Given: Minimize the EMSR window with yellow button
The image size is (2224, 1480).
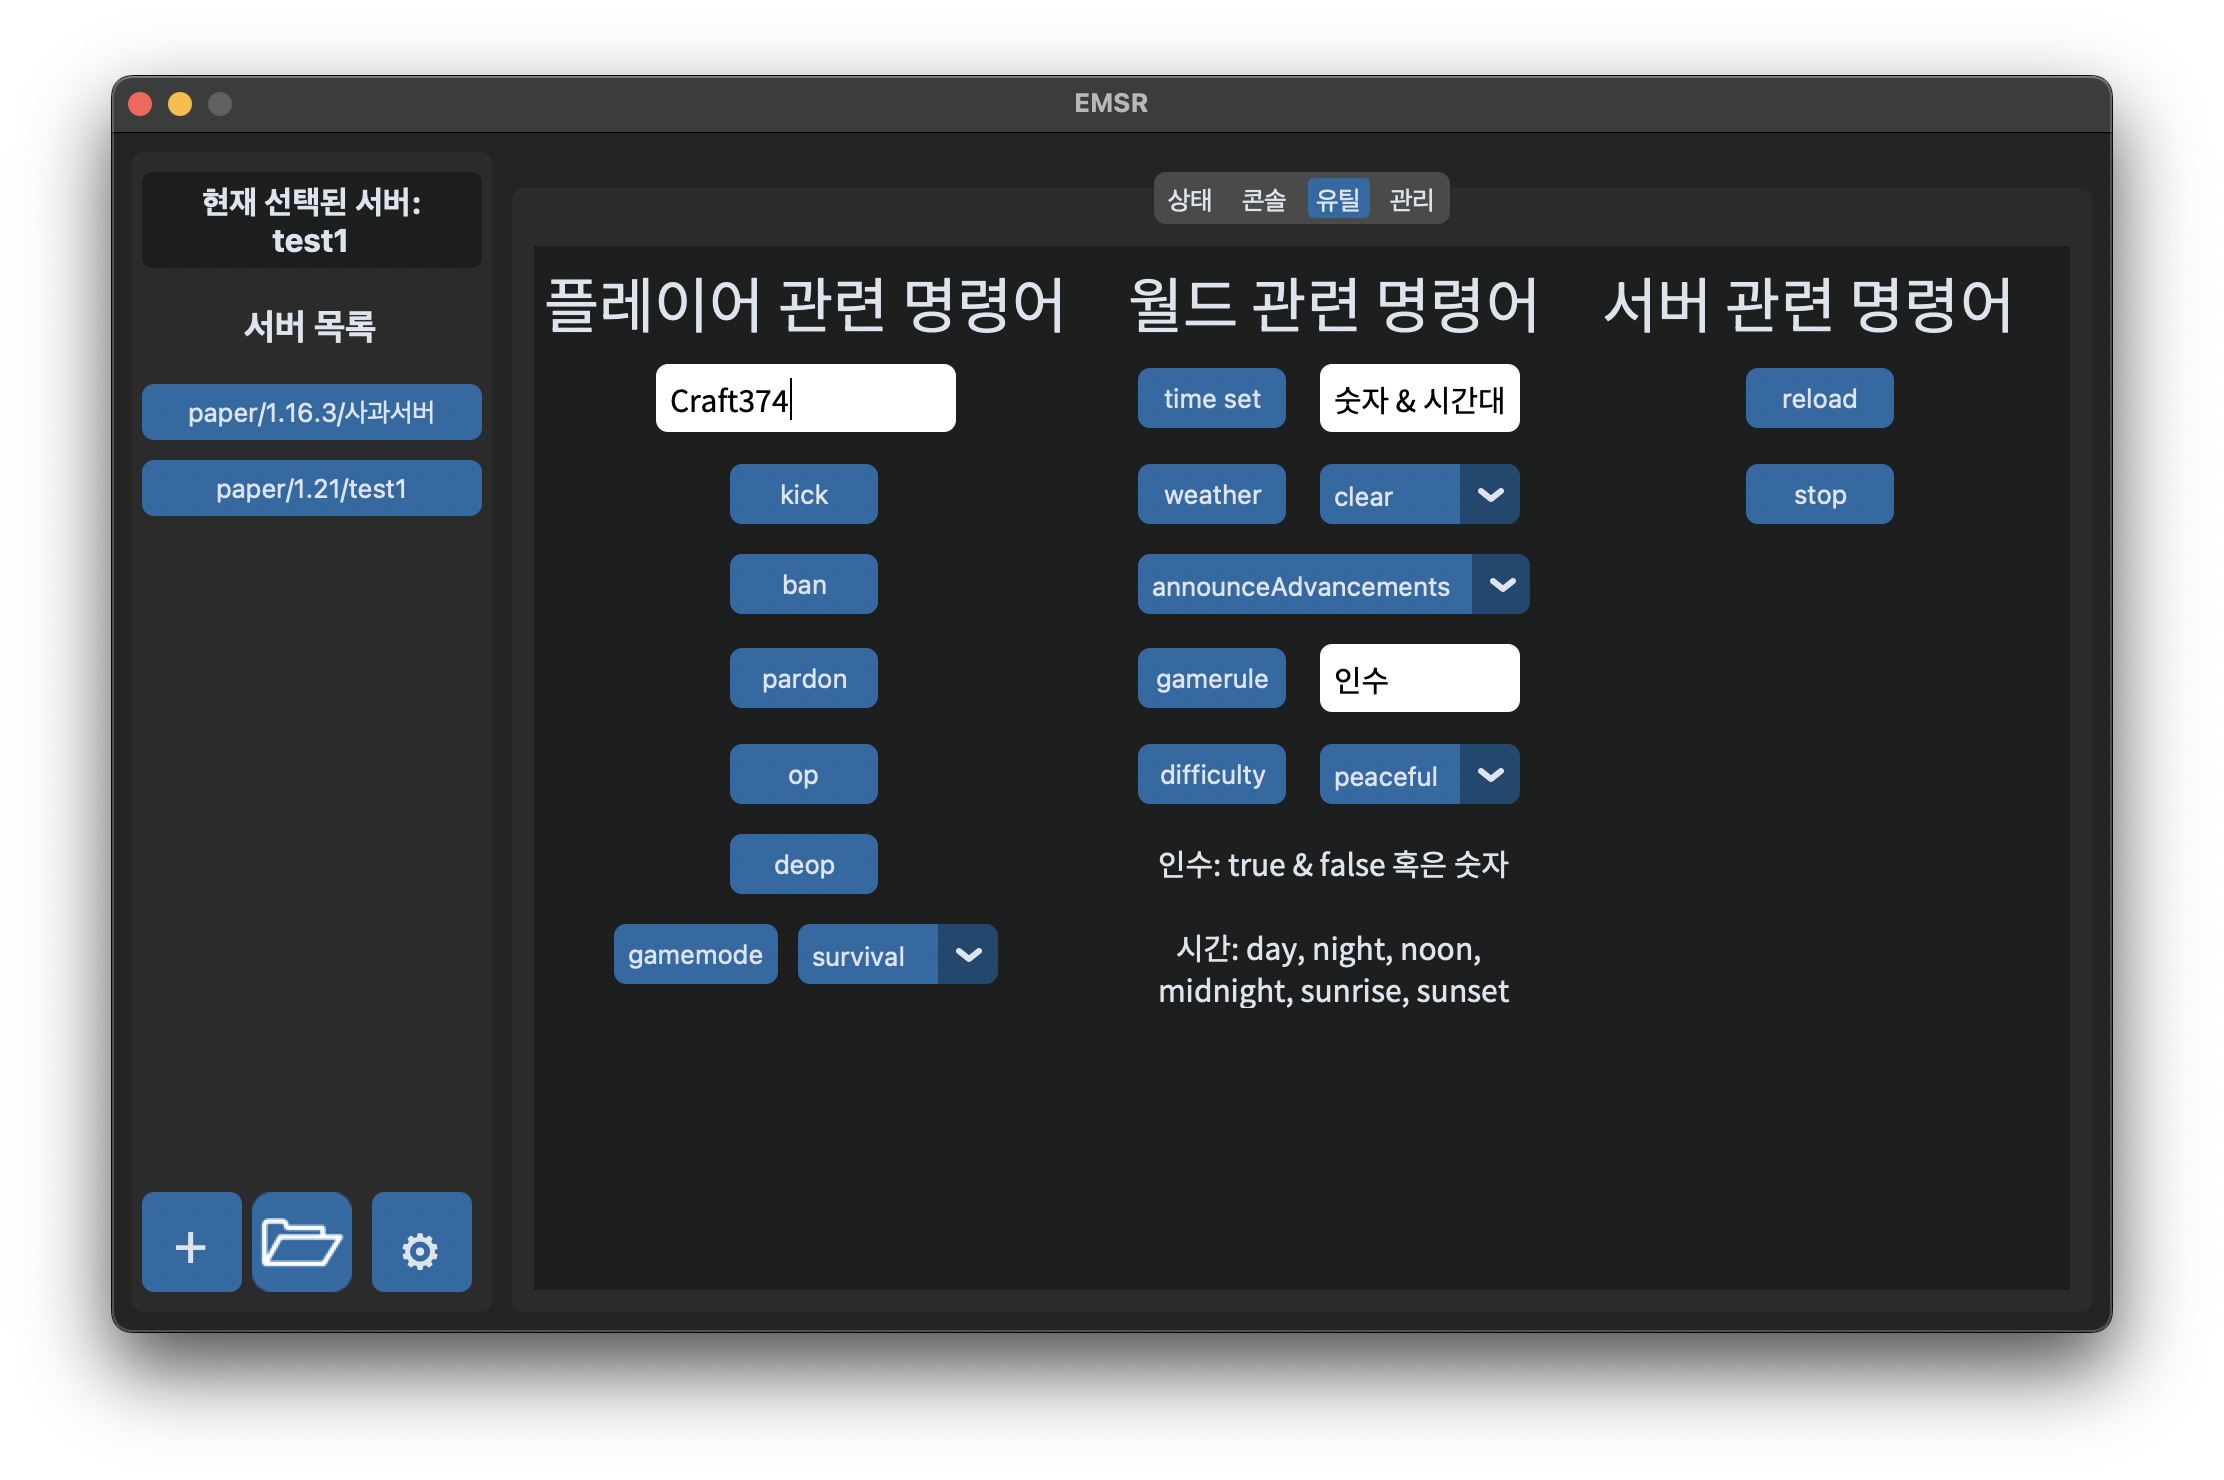Looking at the screenshot, I should [x=180, y=103].
